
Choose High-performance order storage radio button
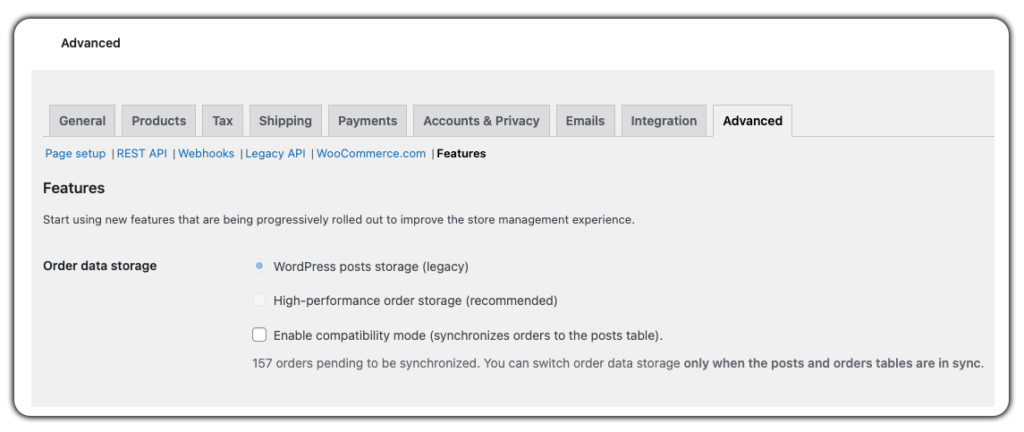[260, 300]
